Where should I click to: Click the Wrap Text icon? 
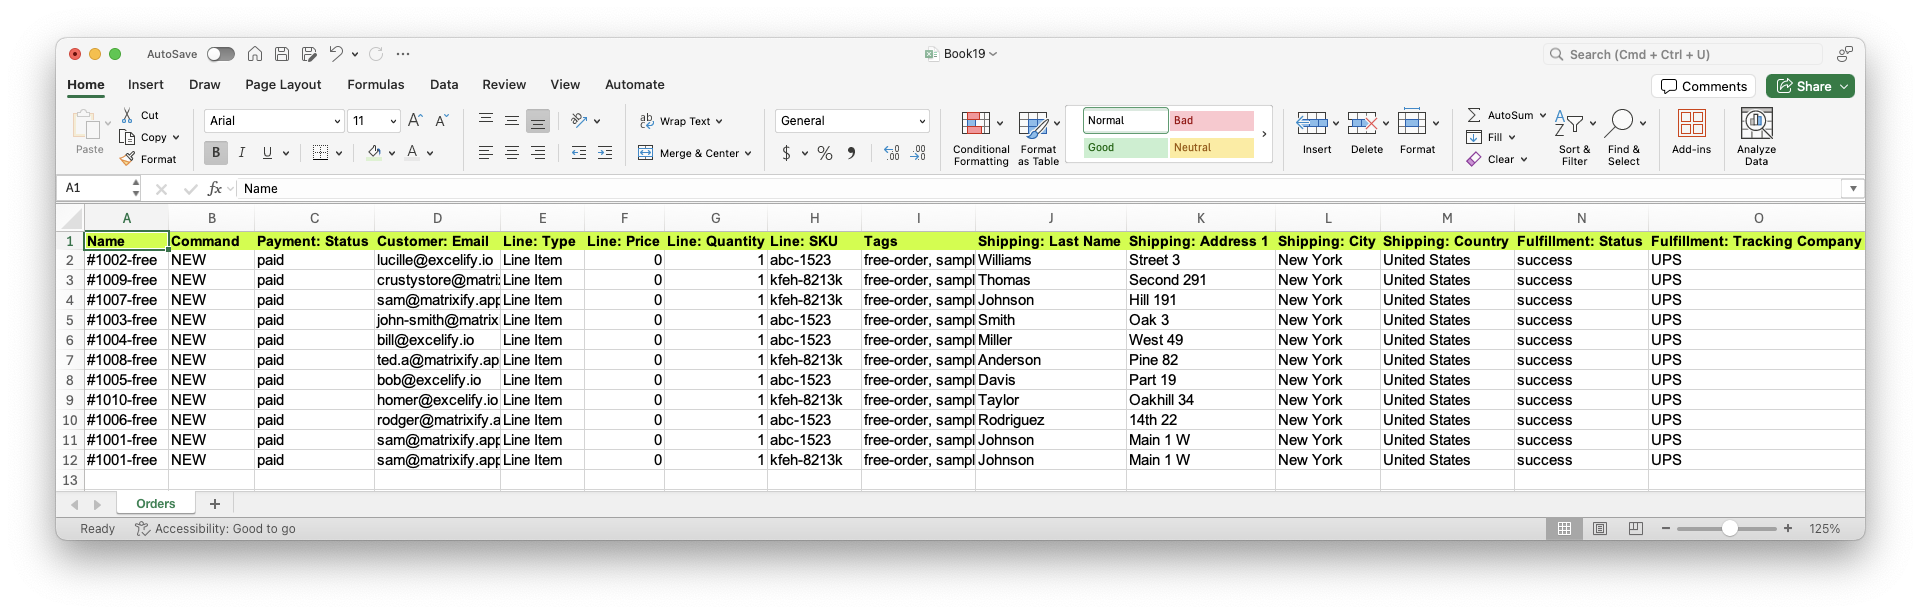(x=647, y=121)
